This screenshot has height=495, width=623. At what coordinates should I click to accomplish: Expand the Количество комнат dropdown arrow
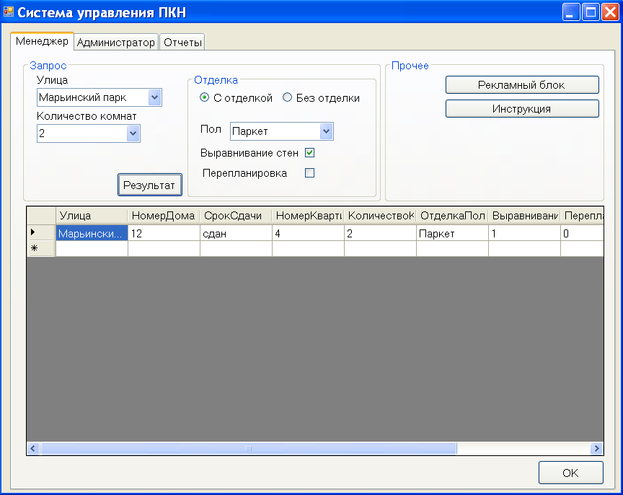tap(134, 133)
